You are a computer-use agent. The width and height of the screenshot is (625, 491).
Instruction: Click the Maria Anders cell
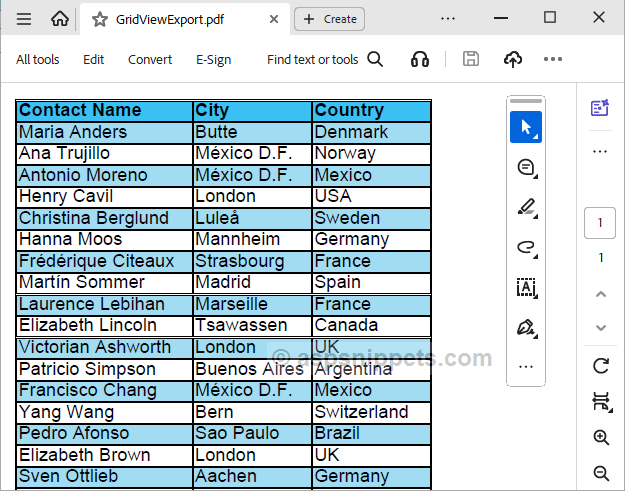pos(104,132)
